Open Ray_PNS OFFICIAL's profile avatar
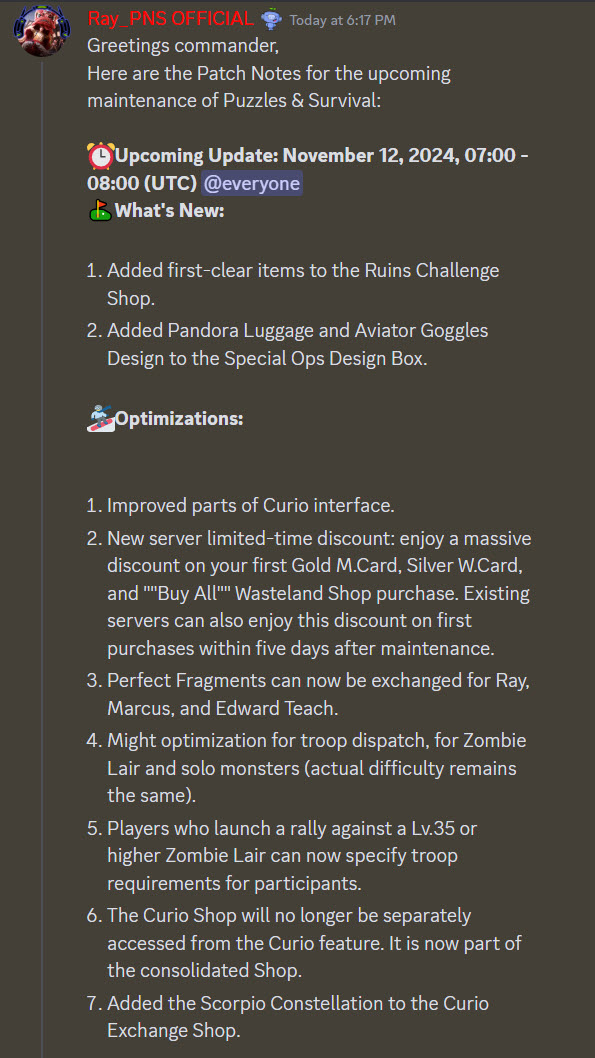The width and height of the screenshot is (595, 1058). (x=41, y=31)
